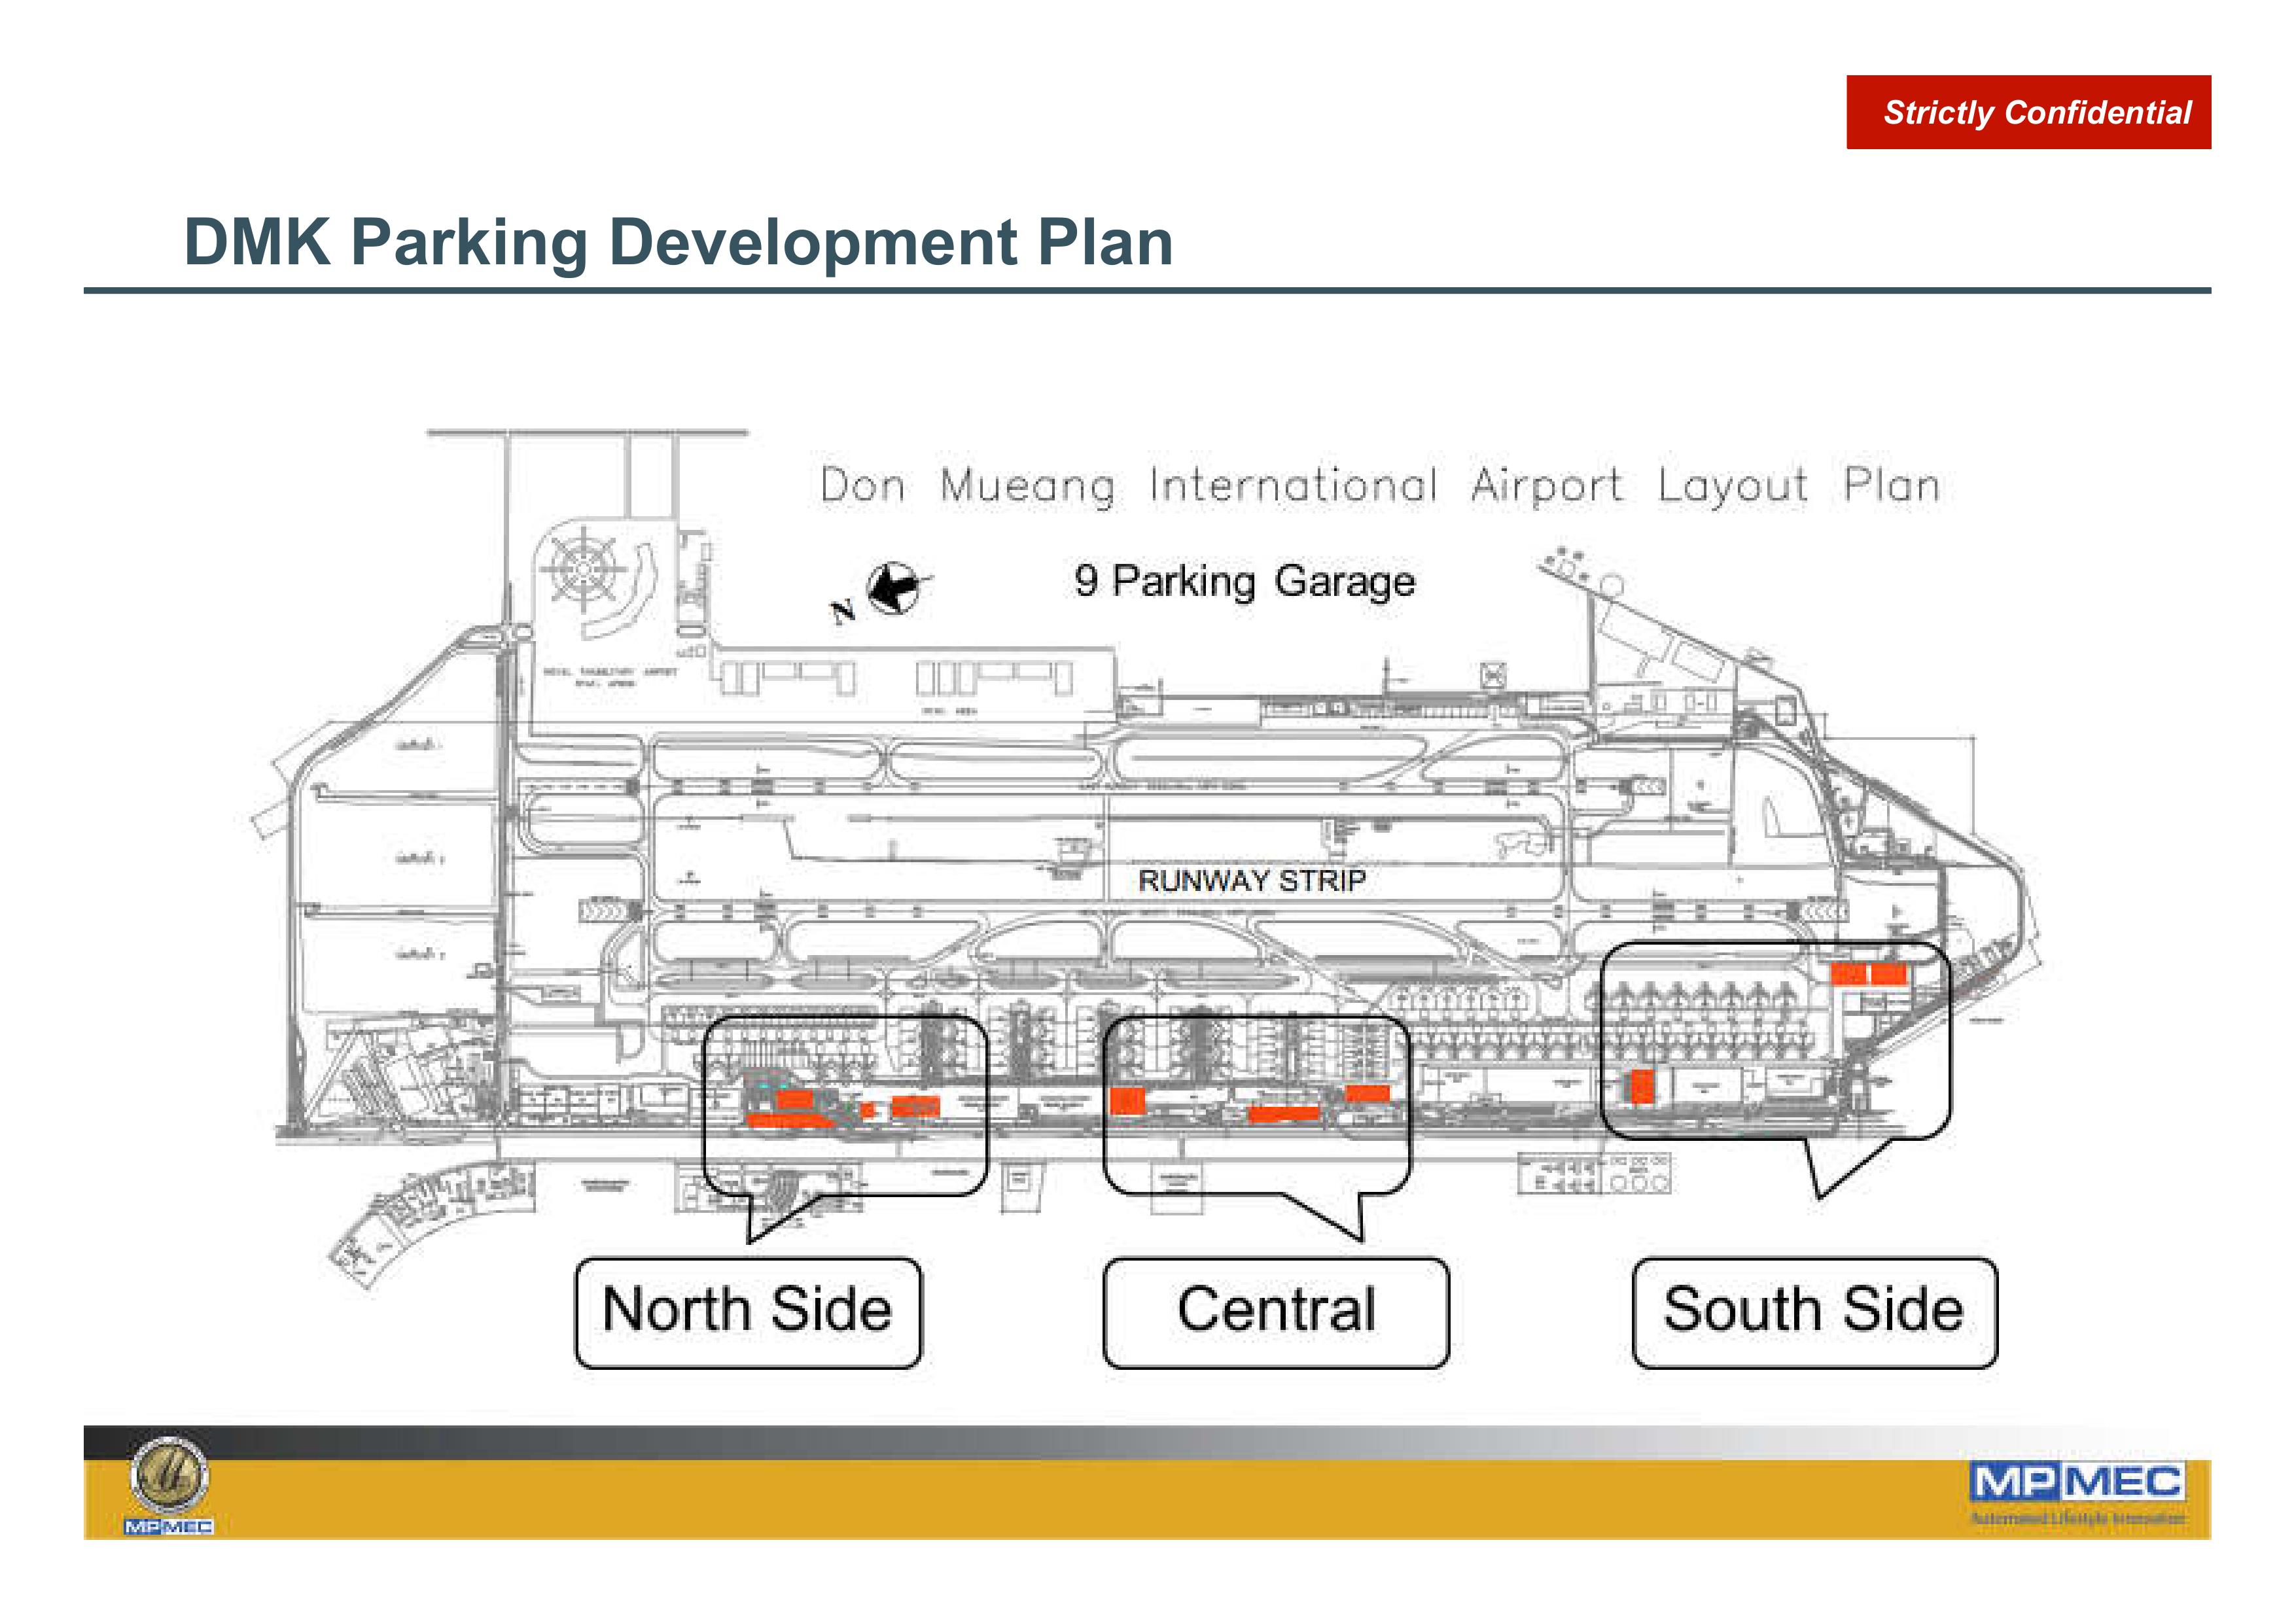Click the square red garage at Central callout's left edge

1127,1100
